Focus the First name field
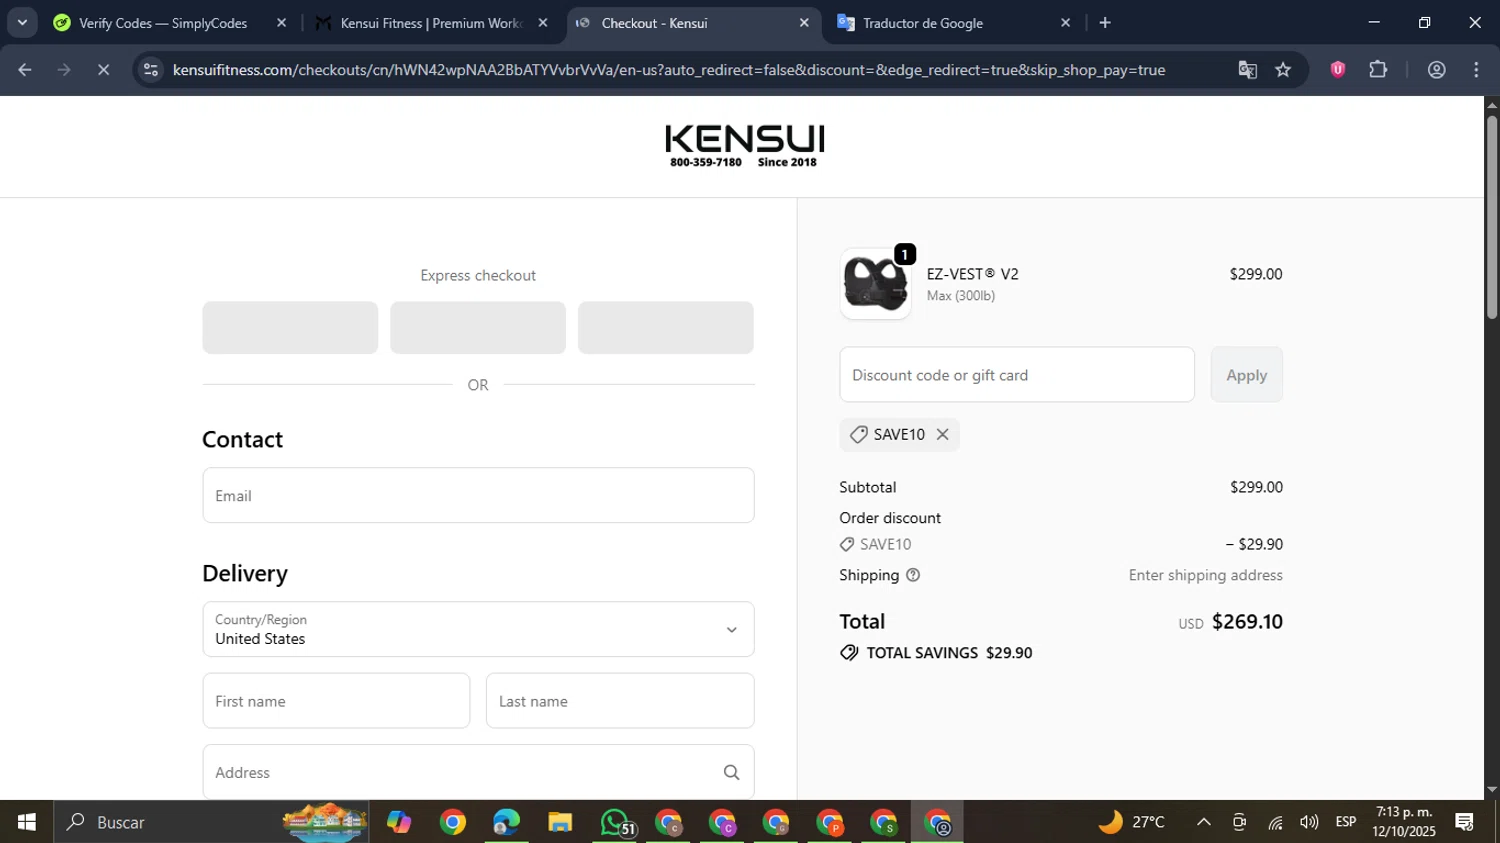1500x843 pixels. [336, 701]
